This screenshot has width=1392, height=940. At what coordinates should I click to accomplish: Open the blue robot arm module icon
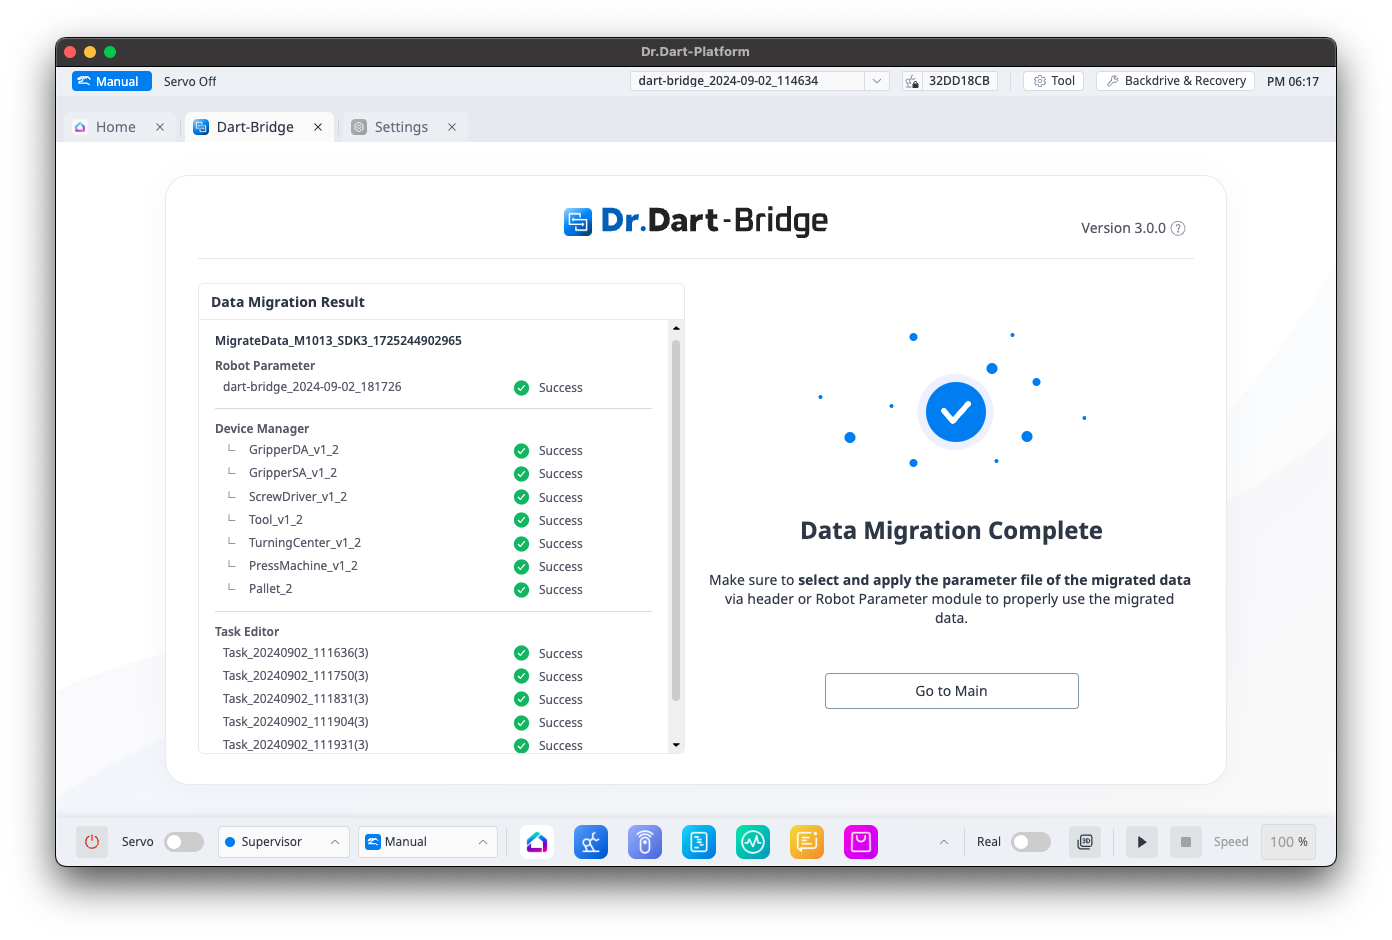click(591, 842)
